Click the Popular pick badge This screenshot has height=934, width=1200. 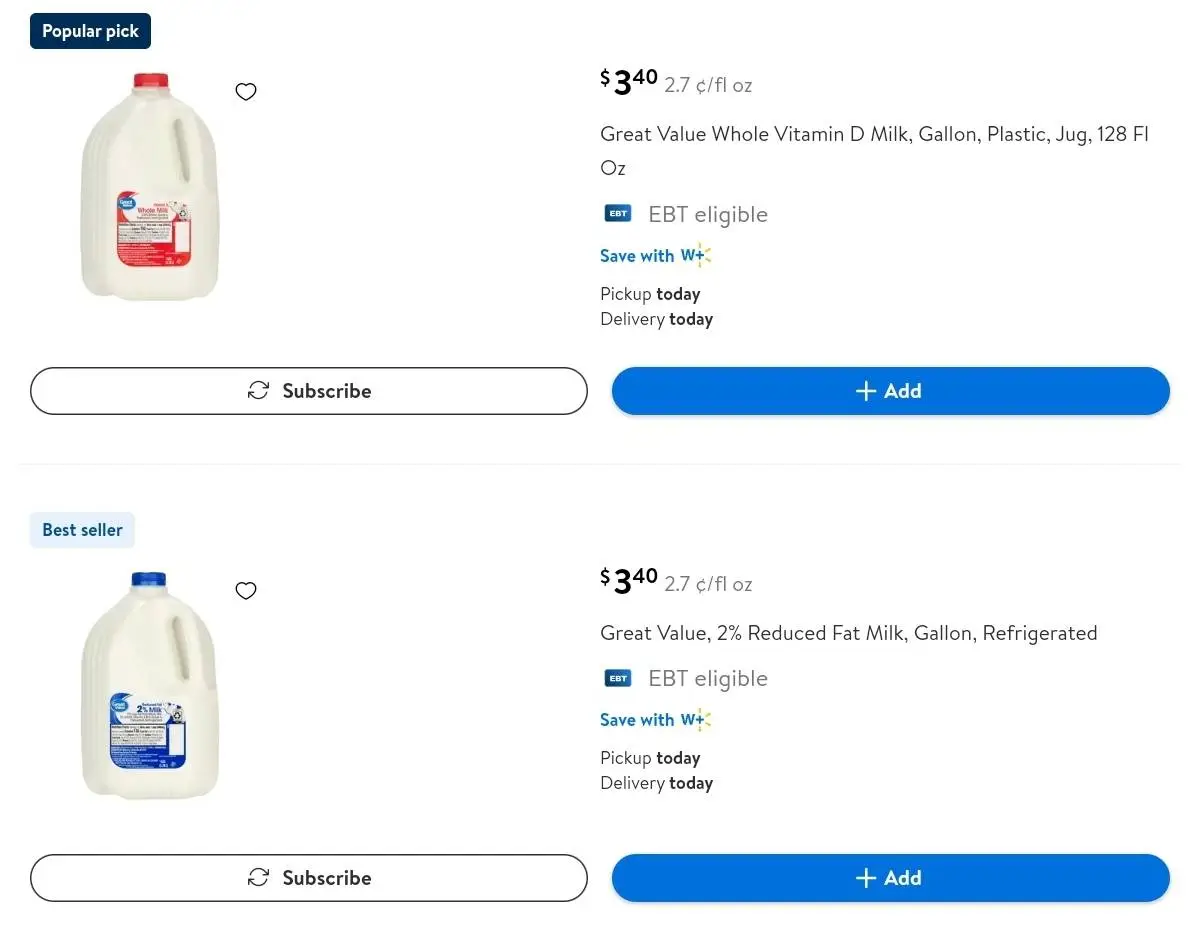pyautogui.click(x=90, y=31)
